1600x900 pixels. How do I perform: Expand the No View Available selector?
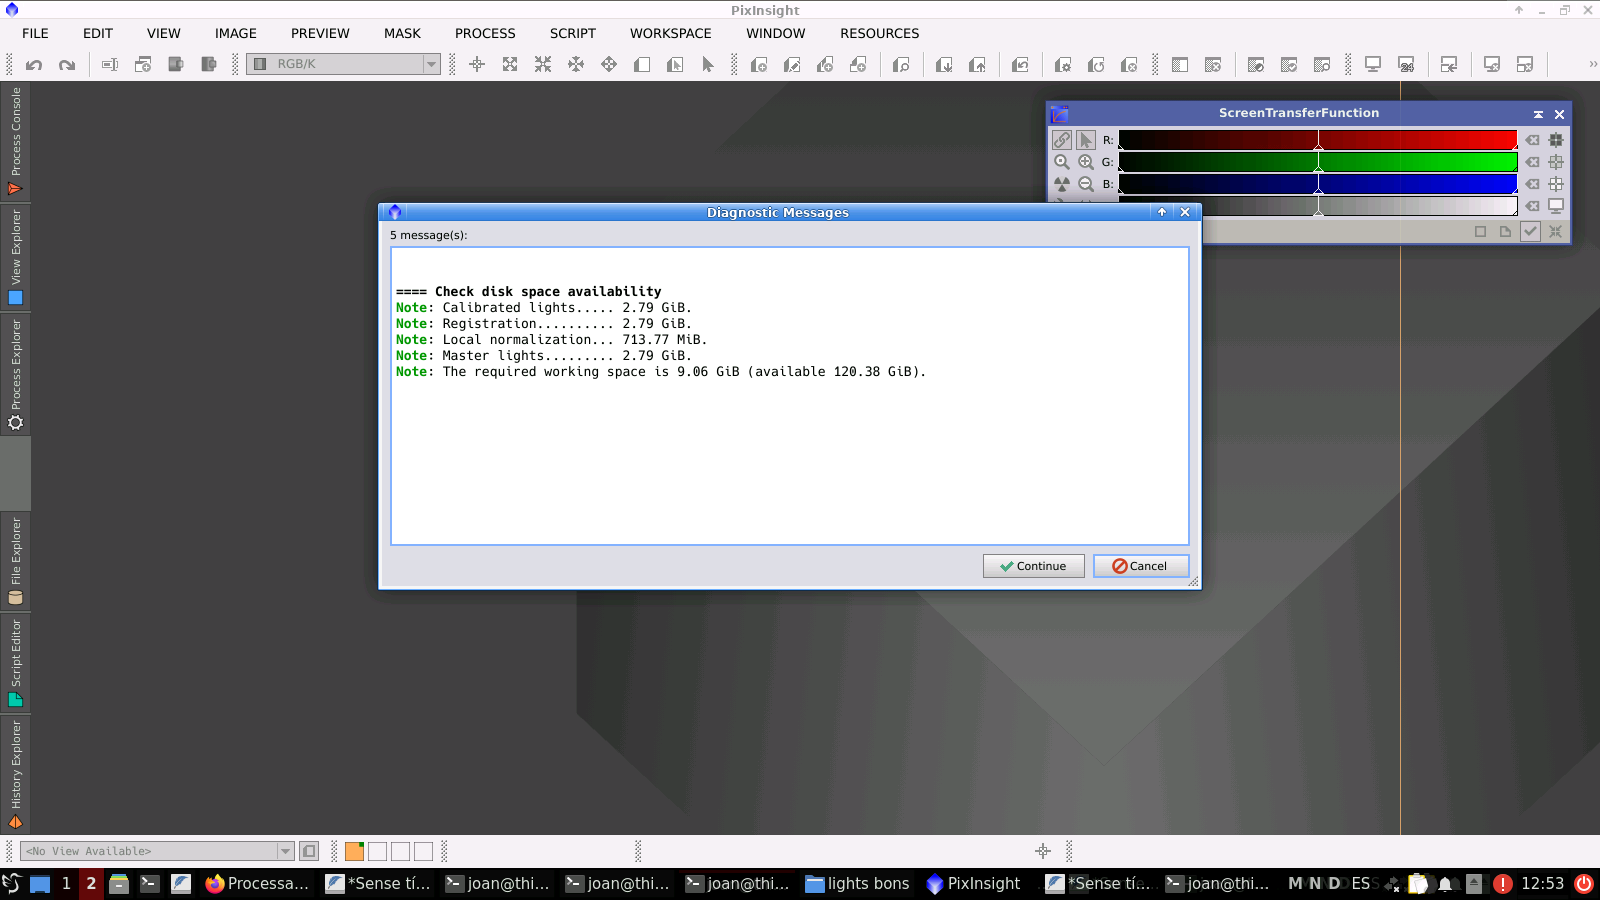(x=285, y=851)
